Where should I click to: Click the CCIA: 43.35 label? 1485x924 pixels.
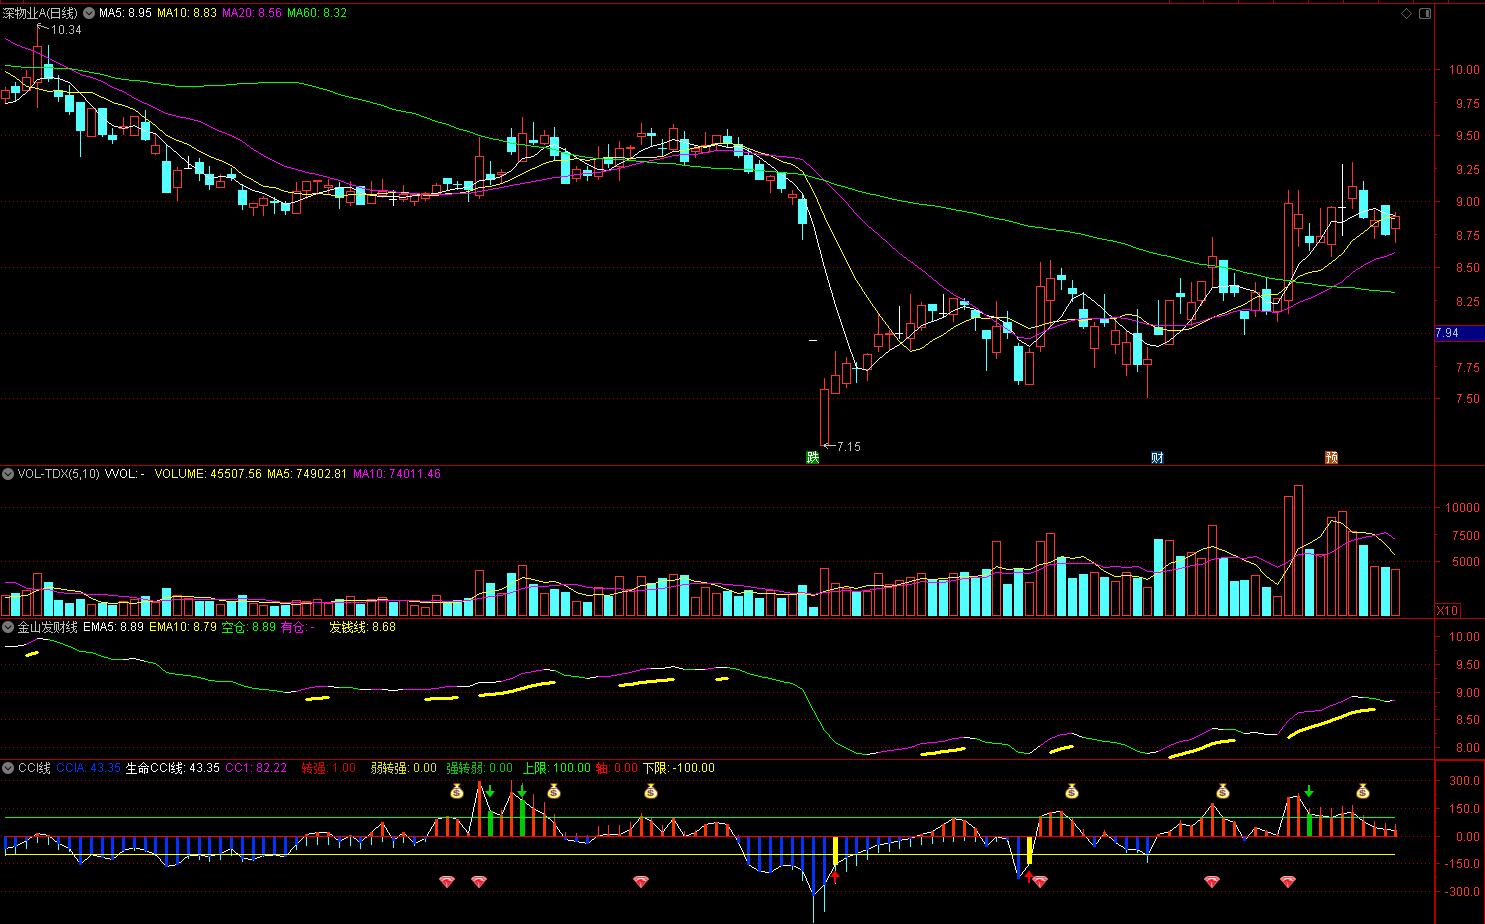(x=88, y=768)
